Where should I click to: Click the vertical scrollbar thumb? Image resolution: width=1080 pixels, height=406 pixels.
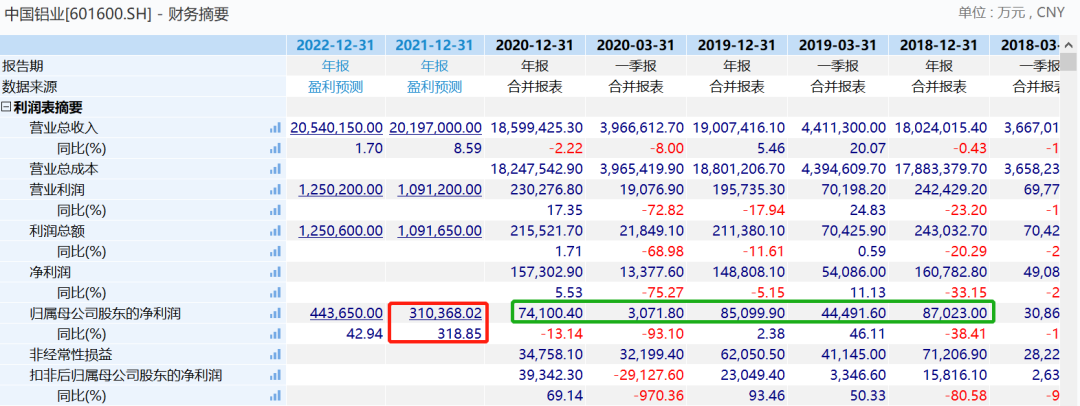1068,61
